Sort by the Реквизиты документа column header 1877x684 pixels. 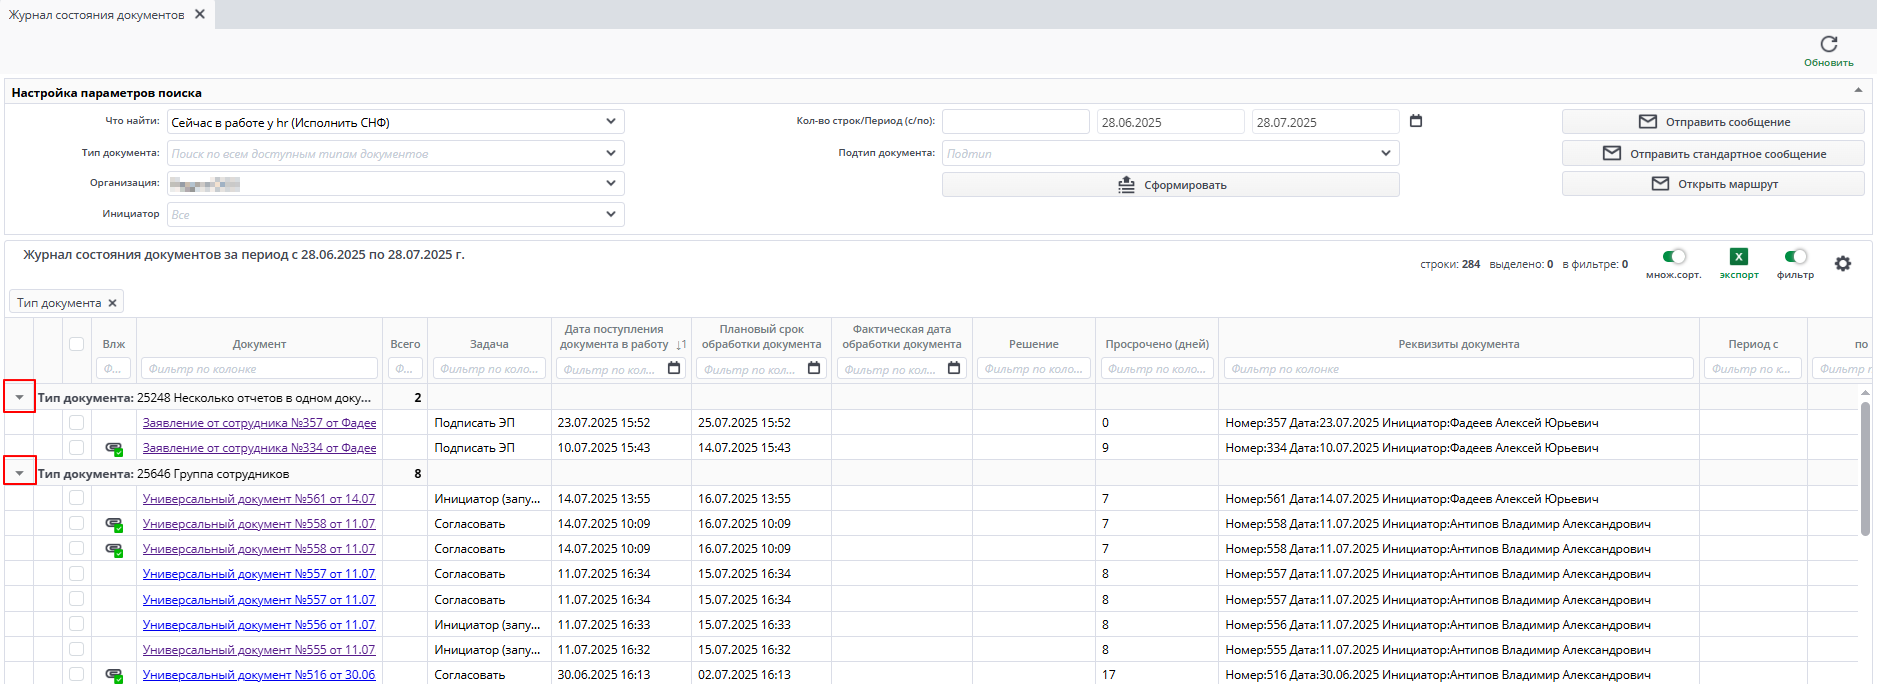click(x=1458, y=344)
